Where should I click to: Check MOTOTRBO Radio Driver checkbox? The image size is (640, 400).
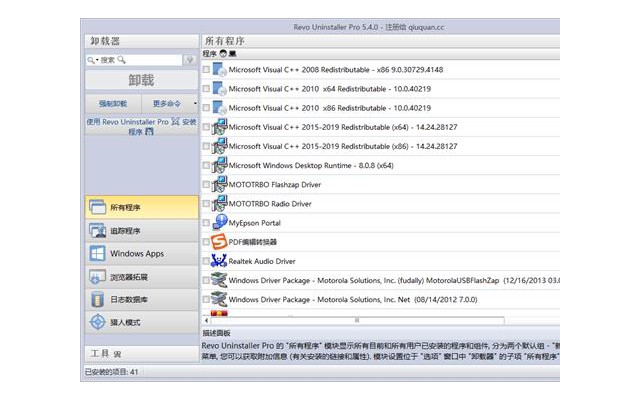[206, 204]
